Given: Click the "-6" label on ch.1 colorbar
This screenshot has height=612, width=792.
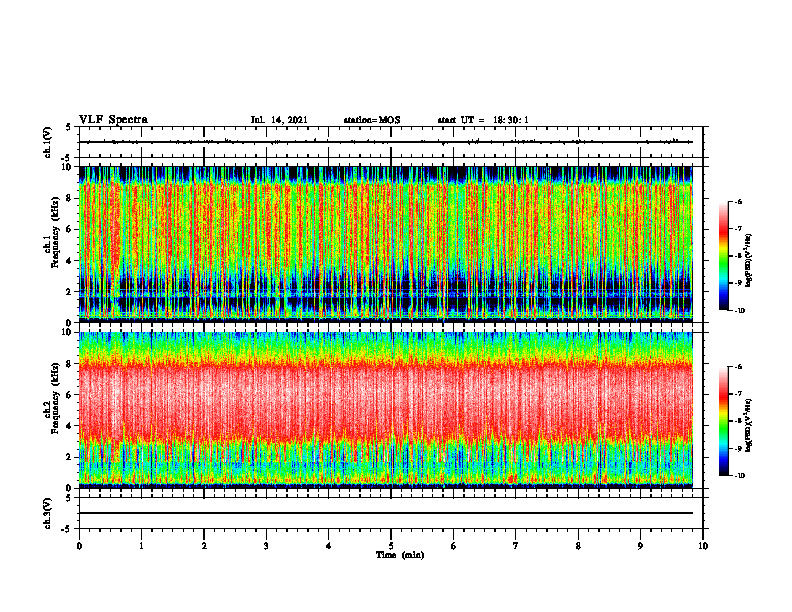Looking at the screenshot, I should tap(738, 202).
